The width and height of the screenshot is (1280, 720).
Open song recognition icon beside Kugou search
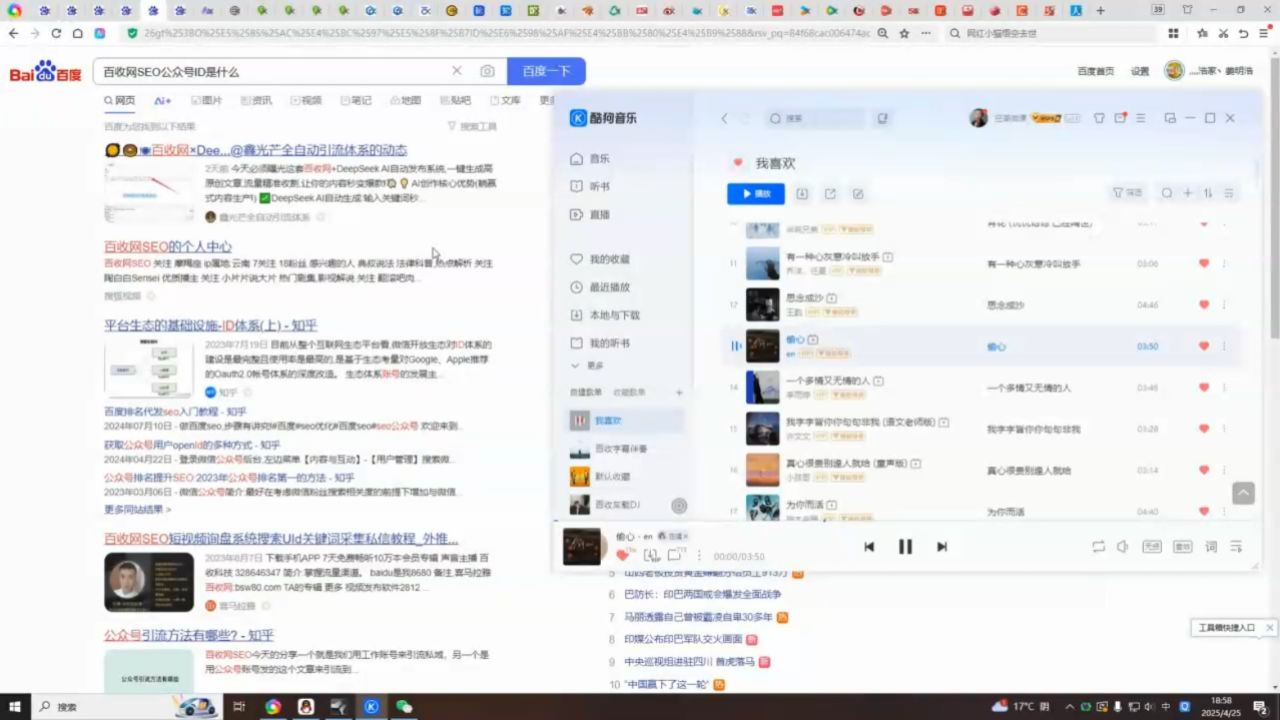click(x=882, y=118)
